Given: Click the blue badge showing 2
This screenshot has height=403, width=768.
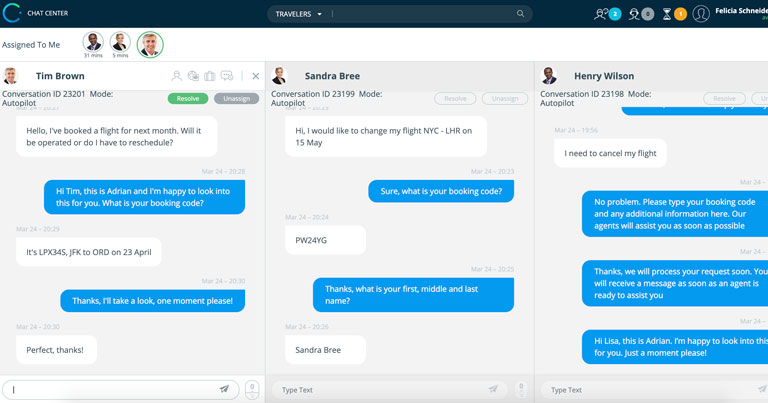Looking at the screenshot, I should tap(615, 14).
